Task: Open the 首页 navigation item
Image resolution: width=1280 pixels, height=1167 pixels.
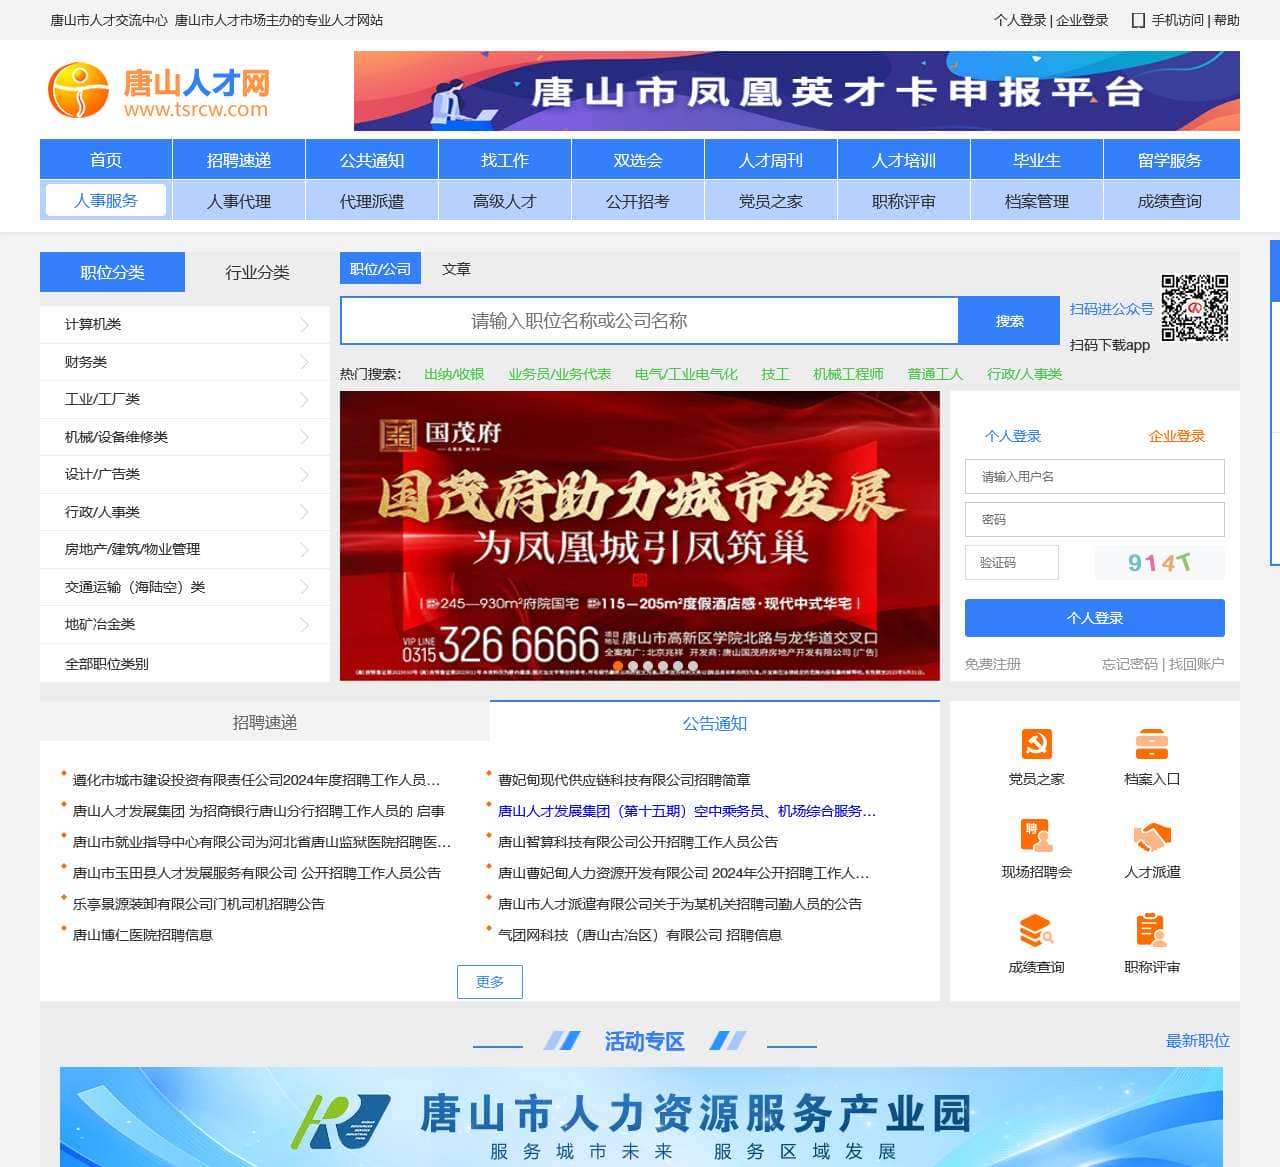Action: (x=106, y=160)
